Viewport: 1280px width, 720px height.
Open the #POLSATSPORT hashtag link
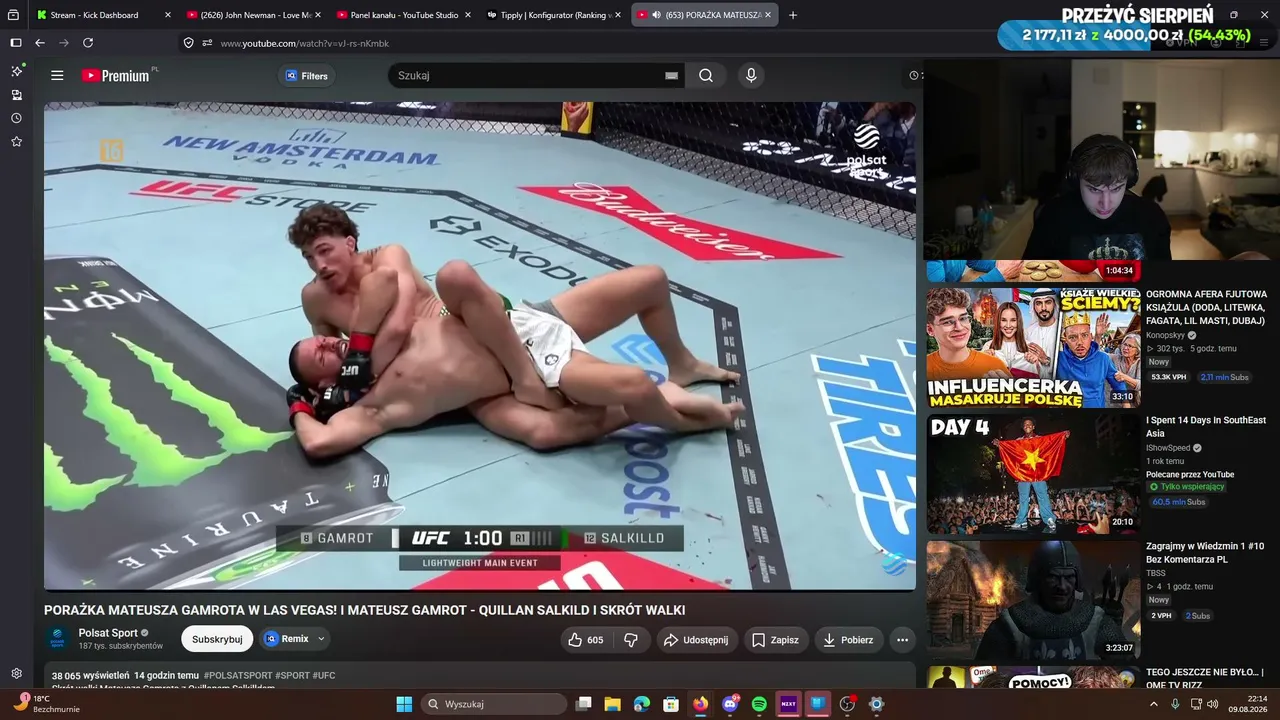tap(237, 676)
